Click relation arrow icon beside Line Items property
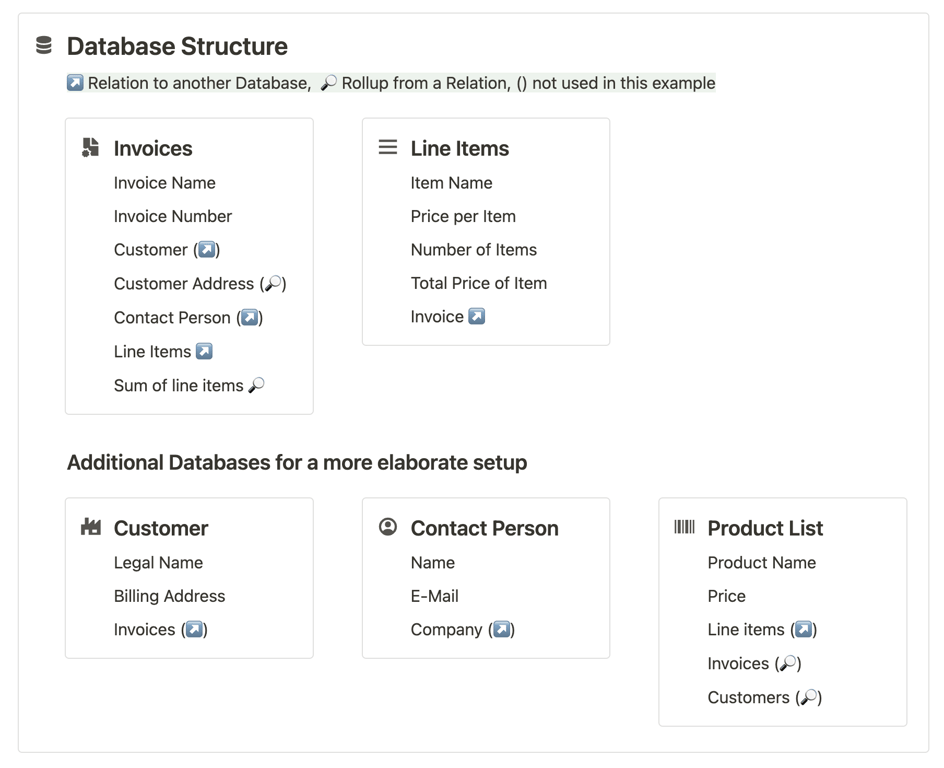944x768 pixels. pos(204,351)
